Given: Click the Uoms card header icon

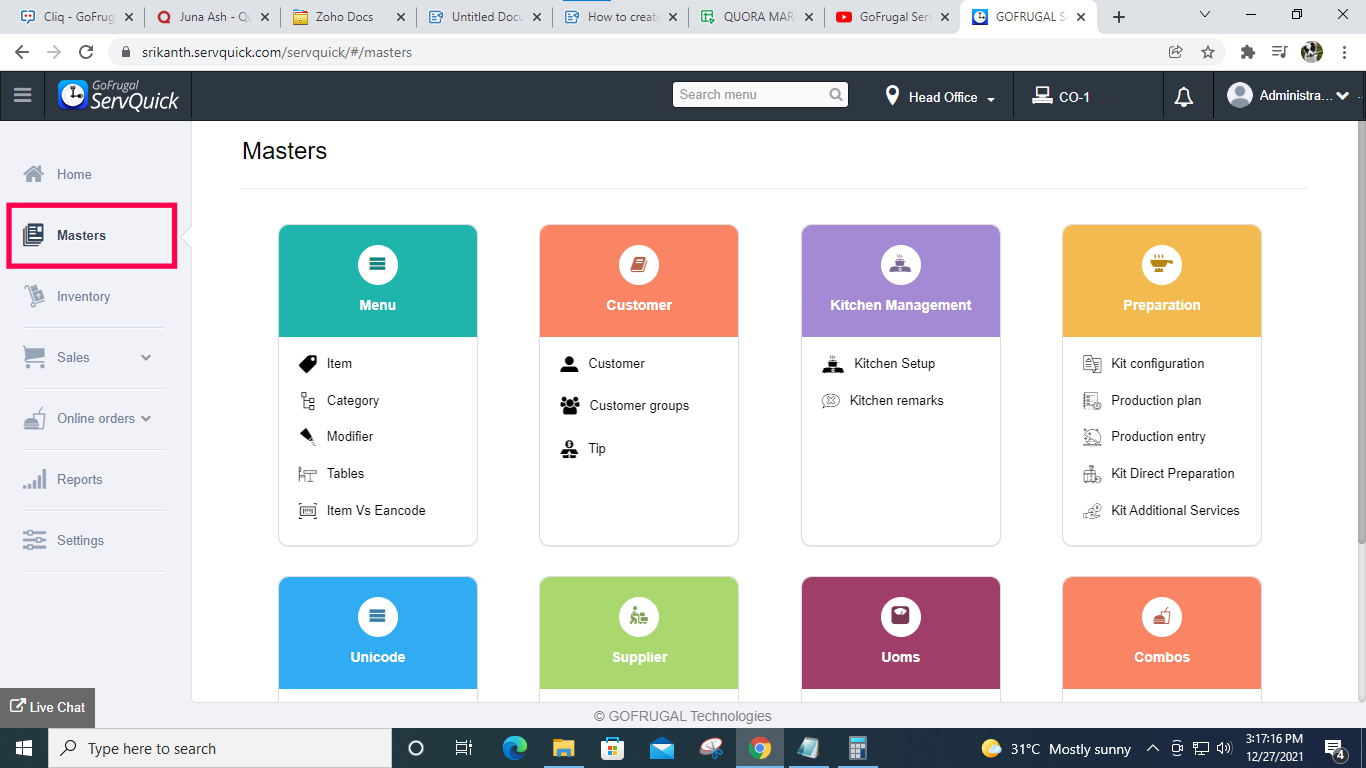Looking at the screenshot, I should (901, 617).
